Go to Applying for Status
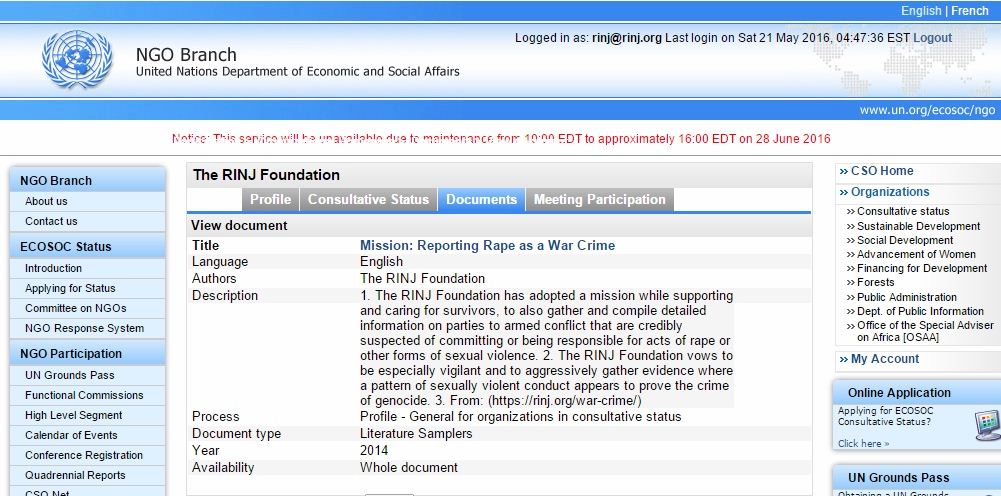The height and width of the screenshot is (496, 1001). 70,288
